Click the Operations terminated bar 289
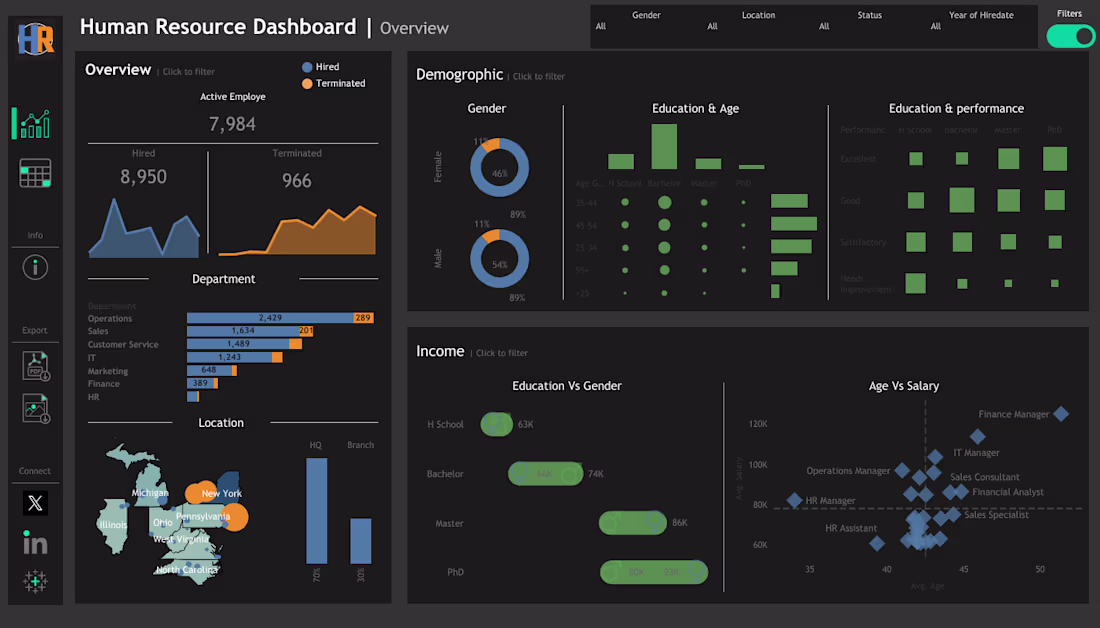This screenshot has height=628, width=1100. 363,318
